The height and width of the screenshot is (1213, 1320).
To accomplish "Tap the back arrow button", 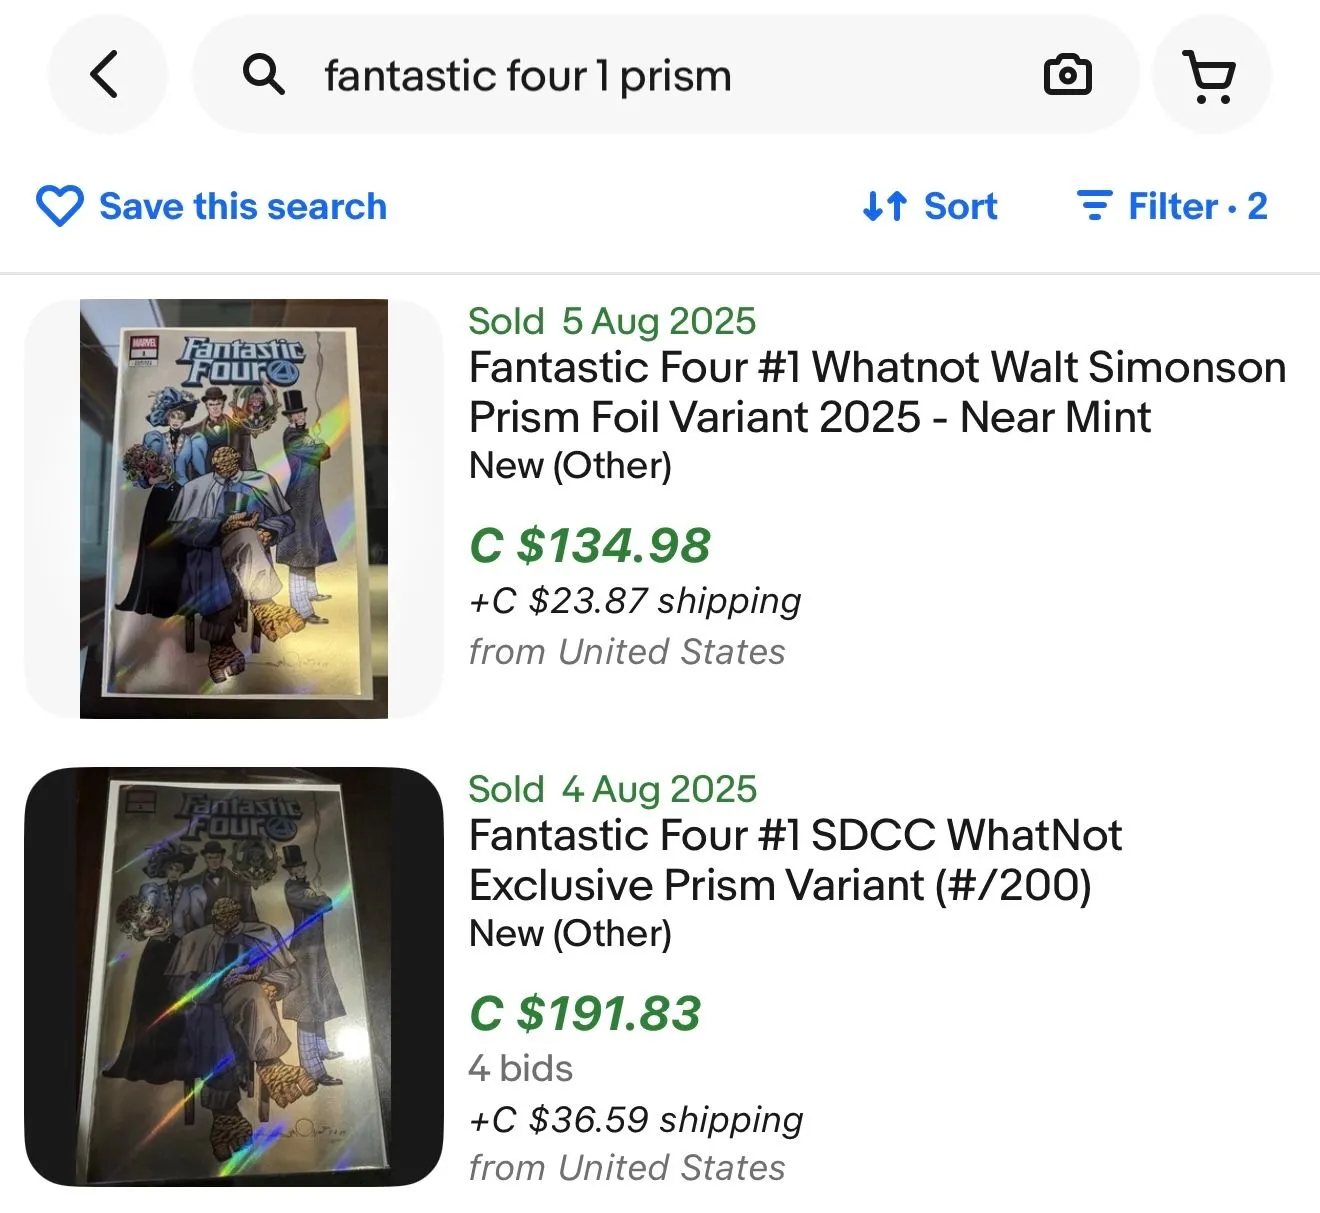I will pyautogui.click(x=107, y=75).
